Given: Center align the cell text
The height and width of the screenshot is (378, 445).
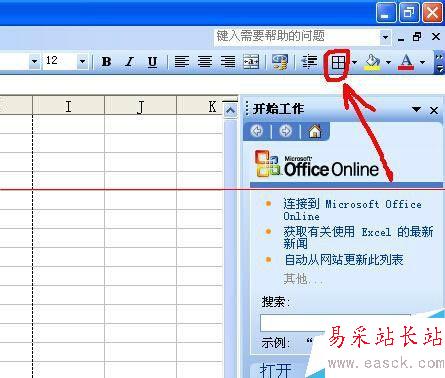Looking at the screenshot, I should tap(205, 62).
